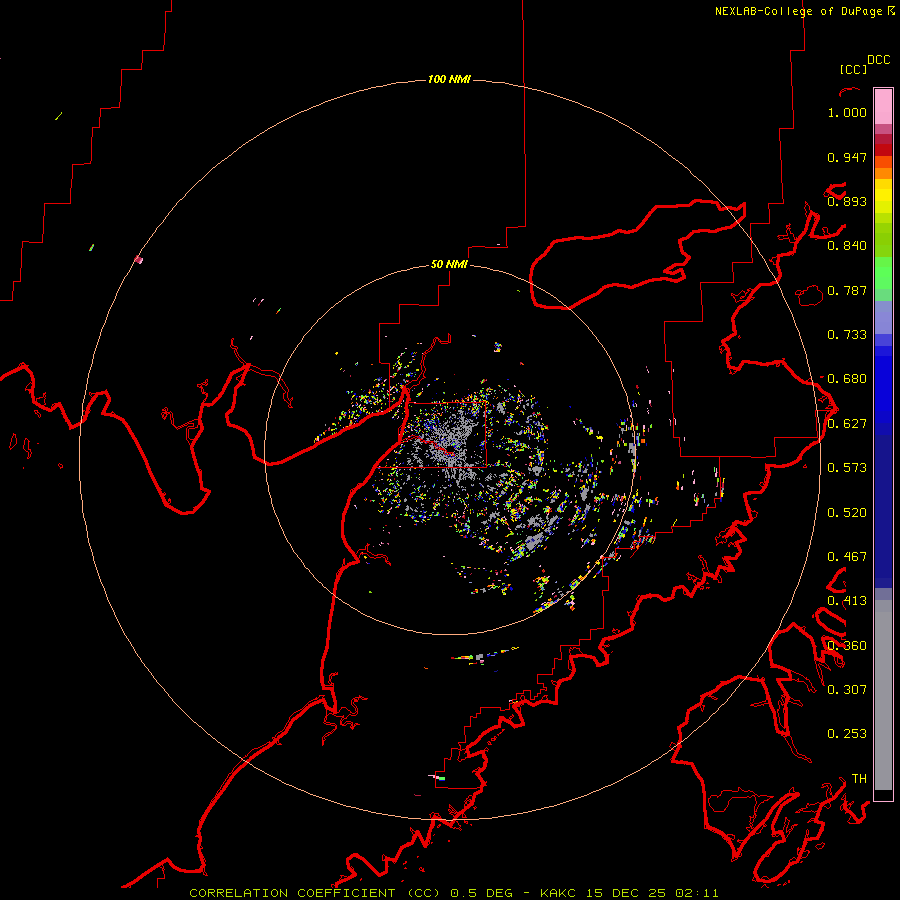Viewport: 900px width, 900px height.
Task: Click the 0.627 scale value
Action: point(847,424)
